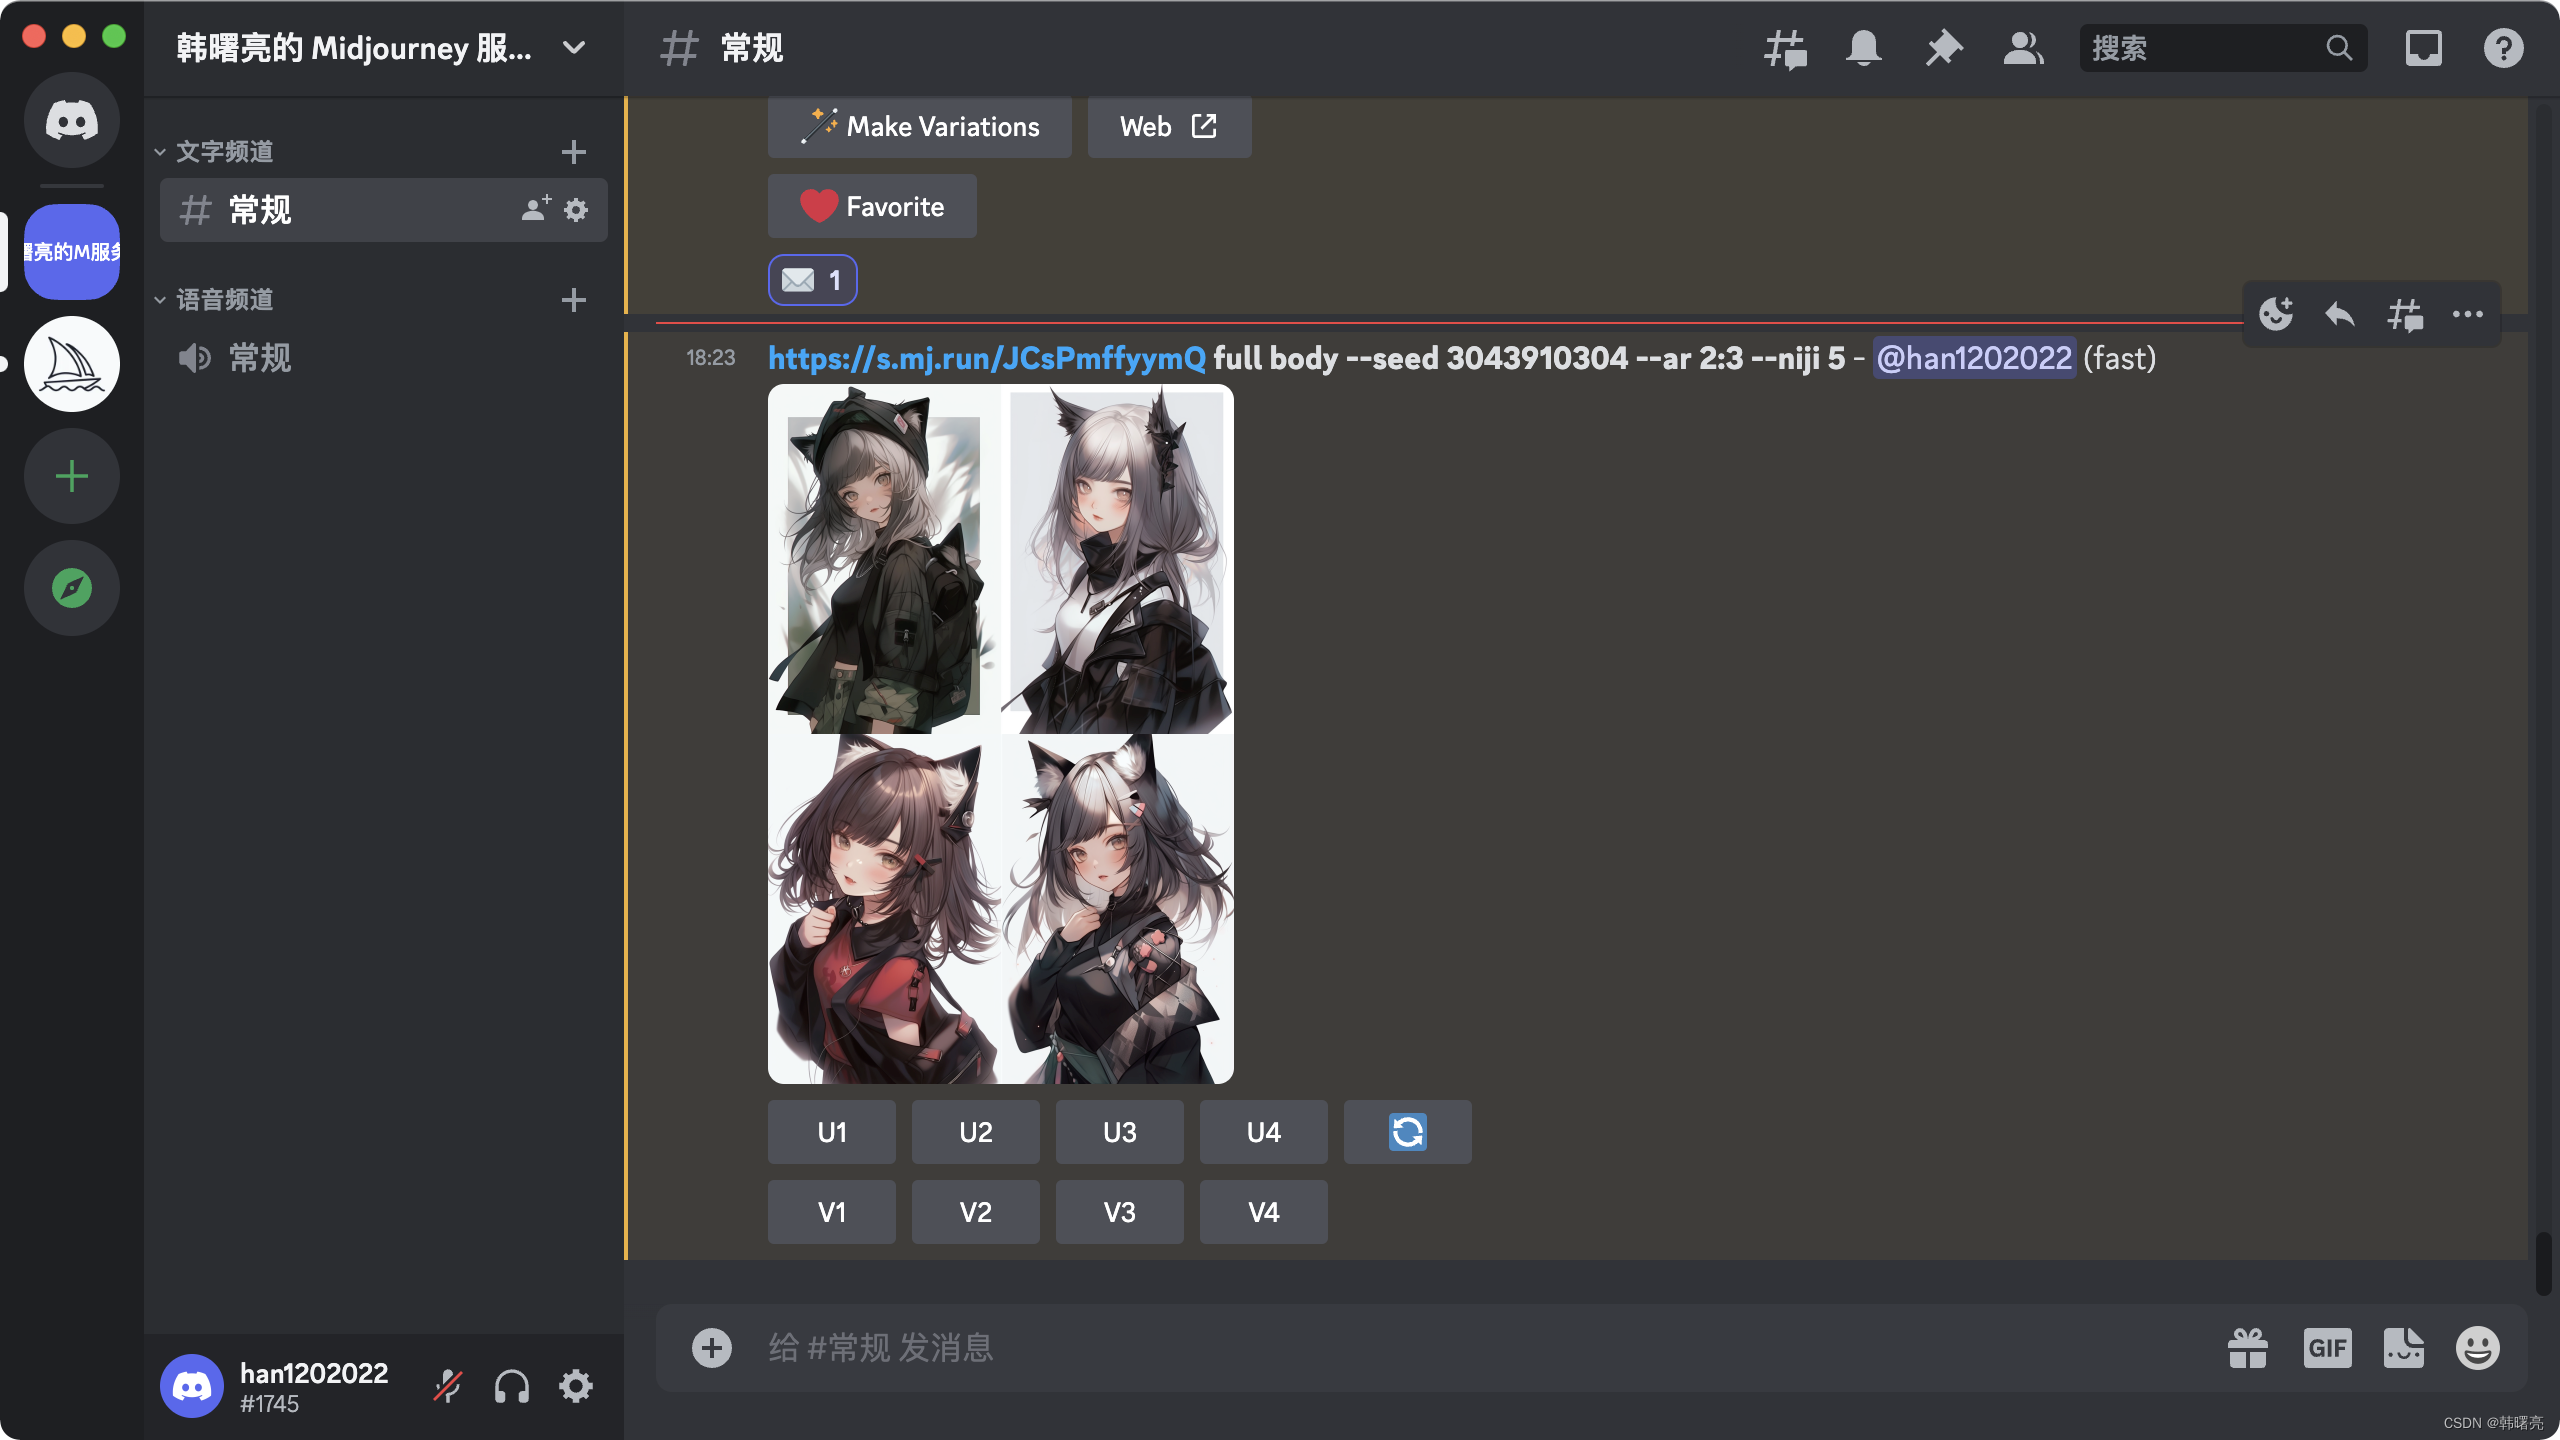Open server name dropdown menu

pos(574,48)
